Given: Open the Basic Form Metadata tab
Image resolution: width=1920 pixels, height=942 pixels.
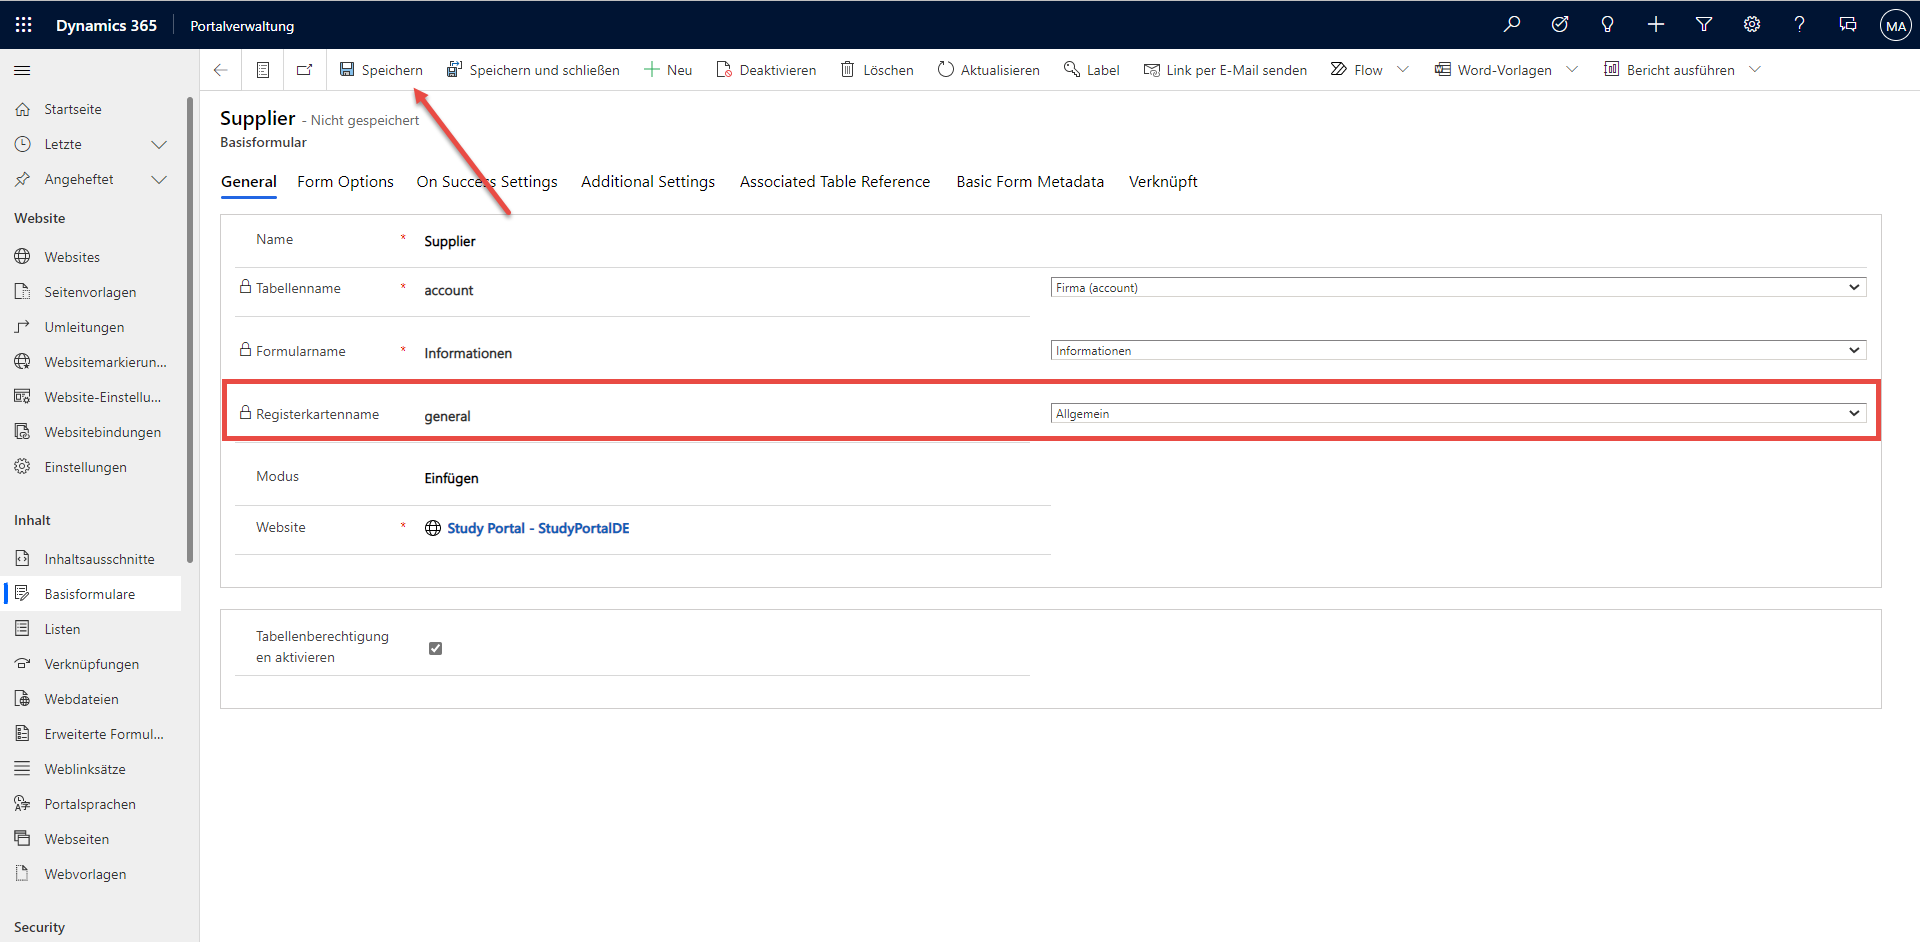Looking at the screenshot, I should click(1030, 182).
